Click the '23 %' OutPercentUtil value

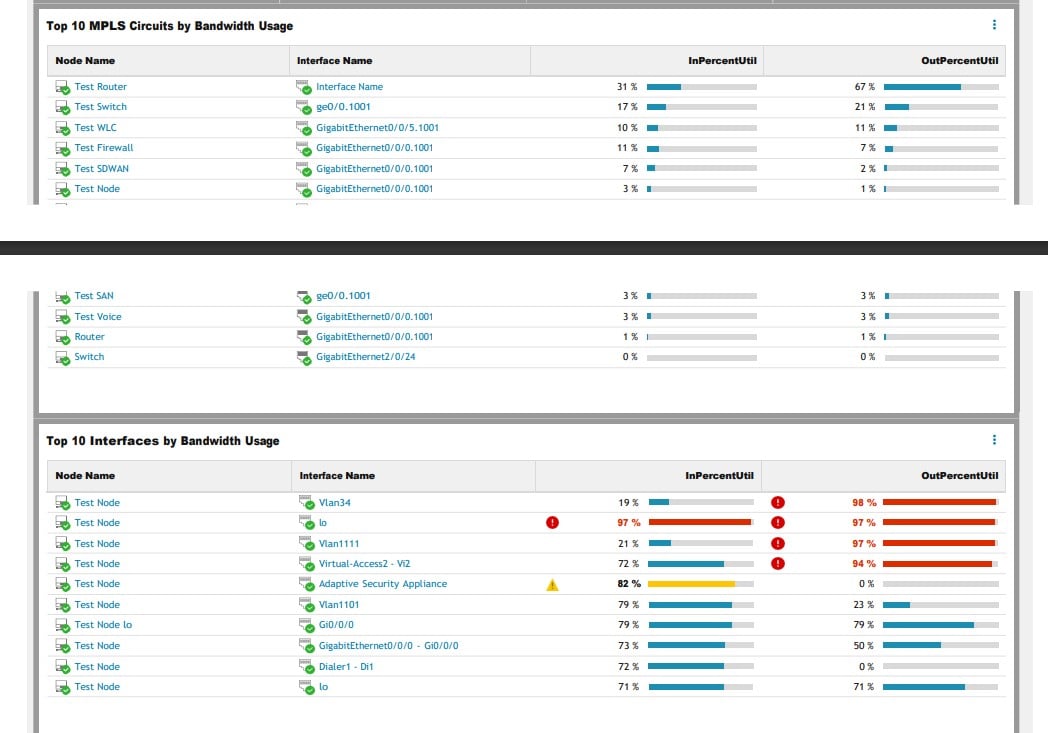[864, 604]
